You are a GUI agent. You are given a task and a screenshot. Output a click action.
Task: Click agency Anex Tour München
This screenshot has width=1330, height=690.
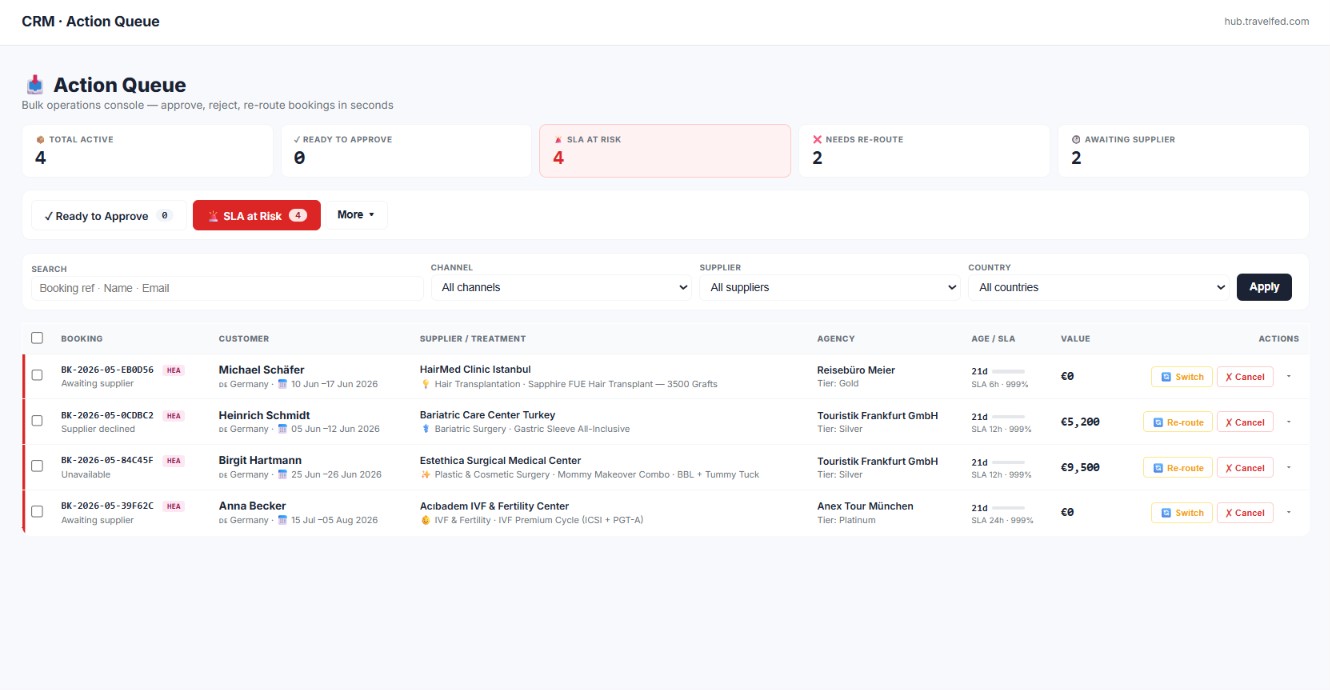pos(865,506)
